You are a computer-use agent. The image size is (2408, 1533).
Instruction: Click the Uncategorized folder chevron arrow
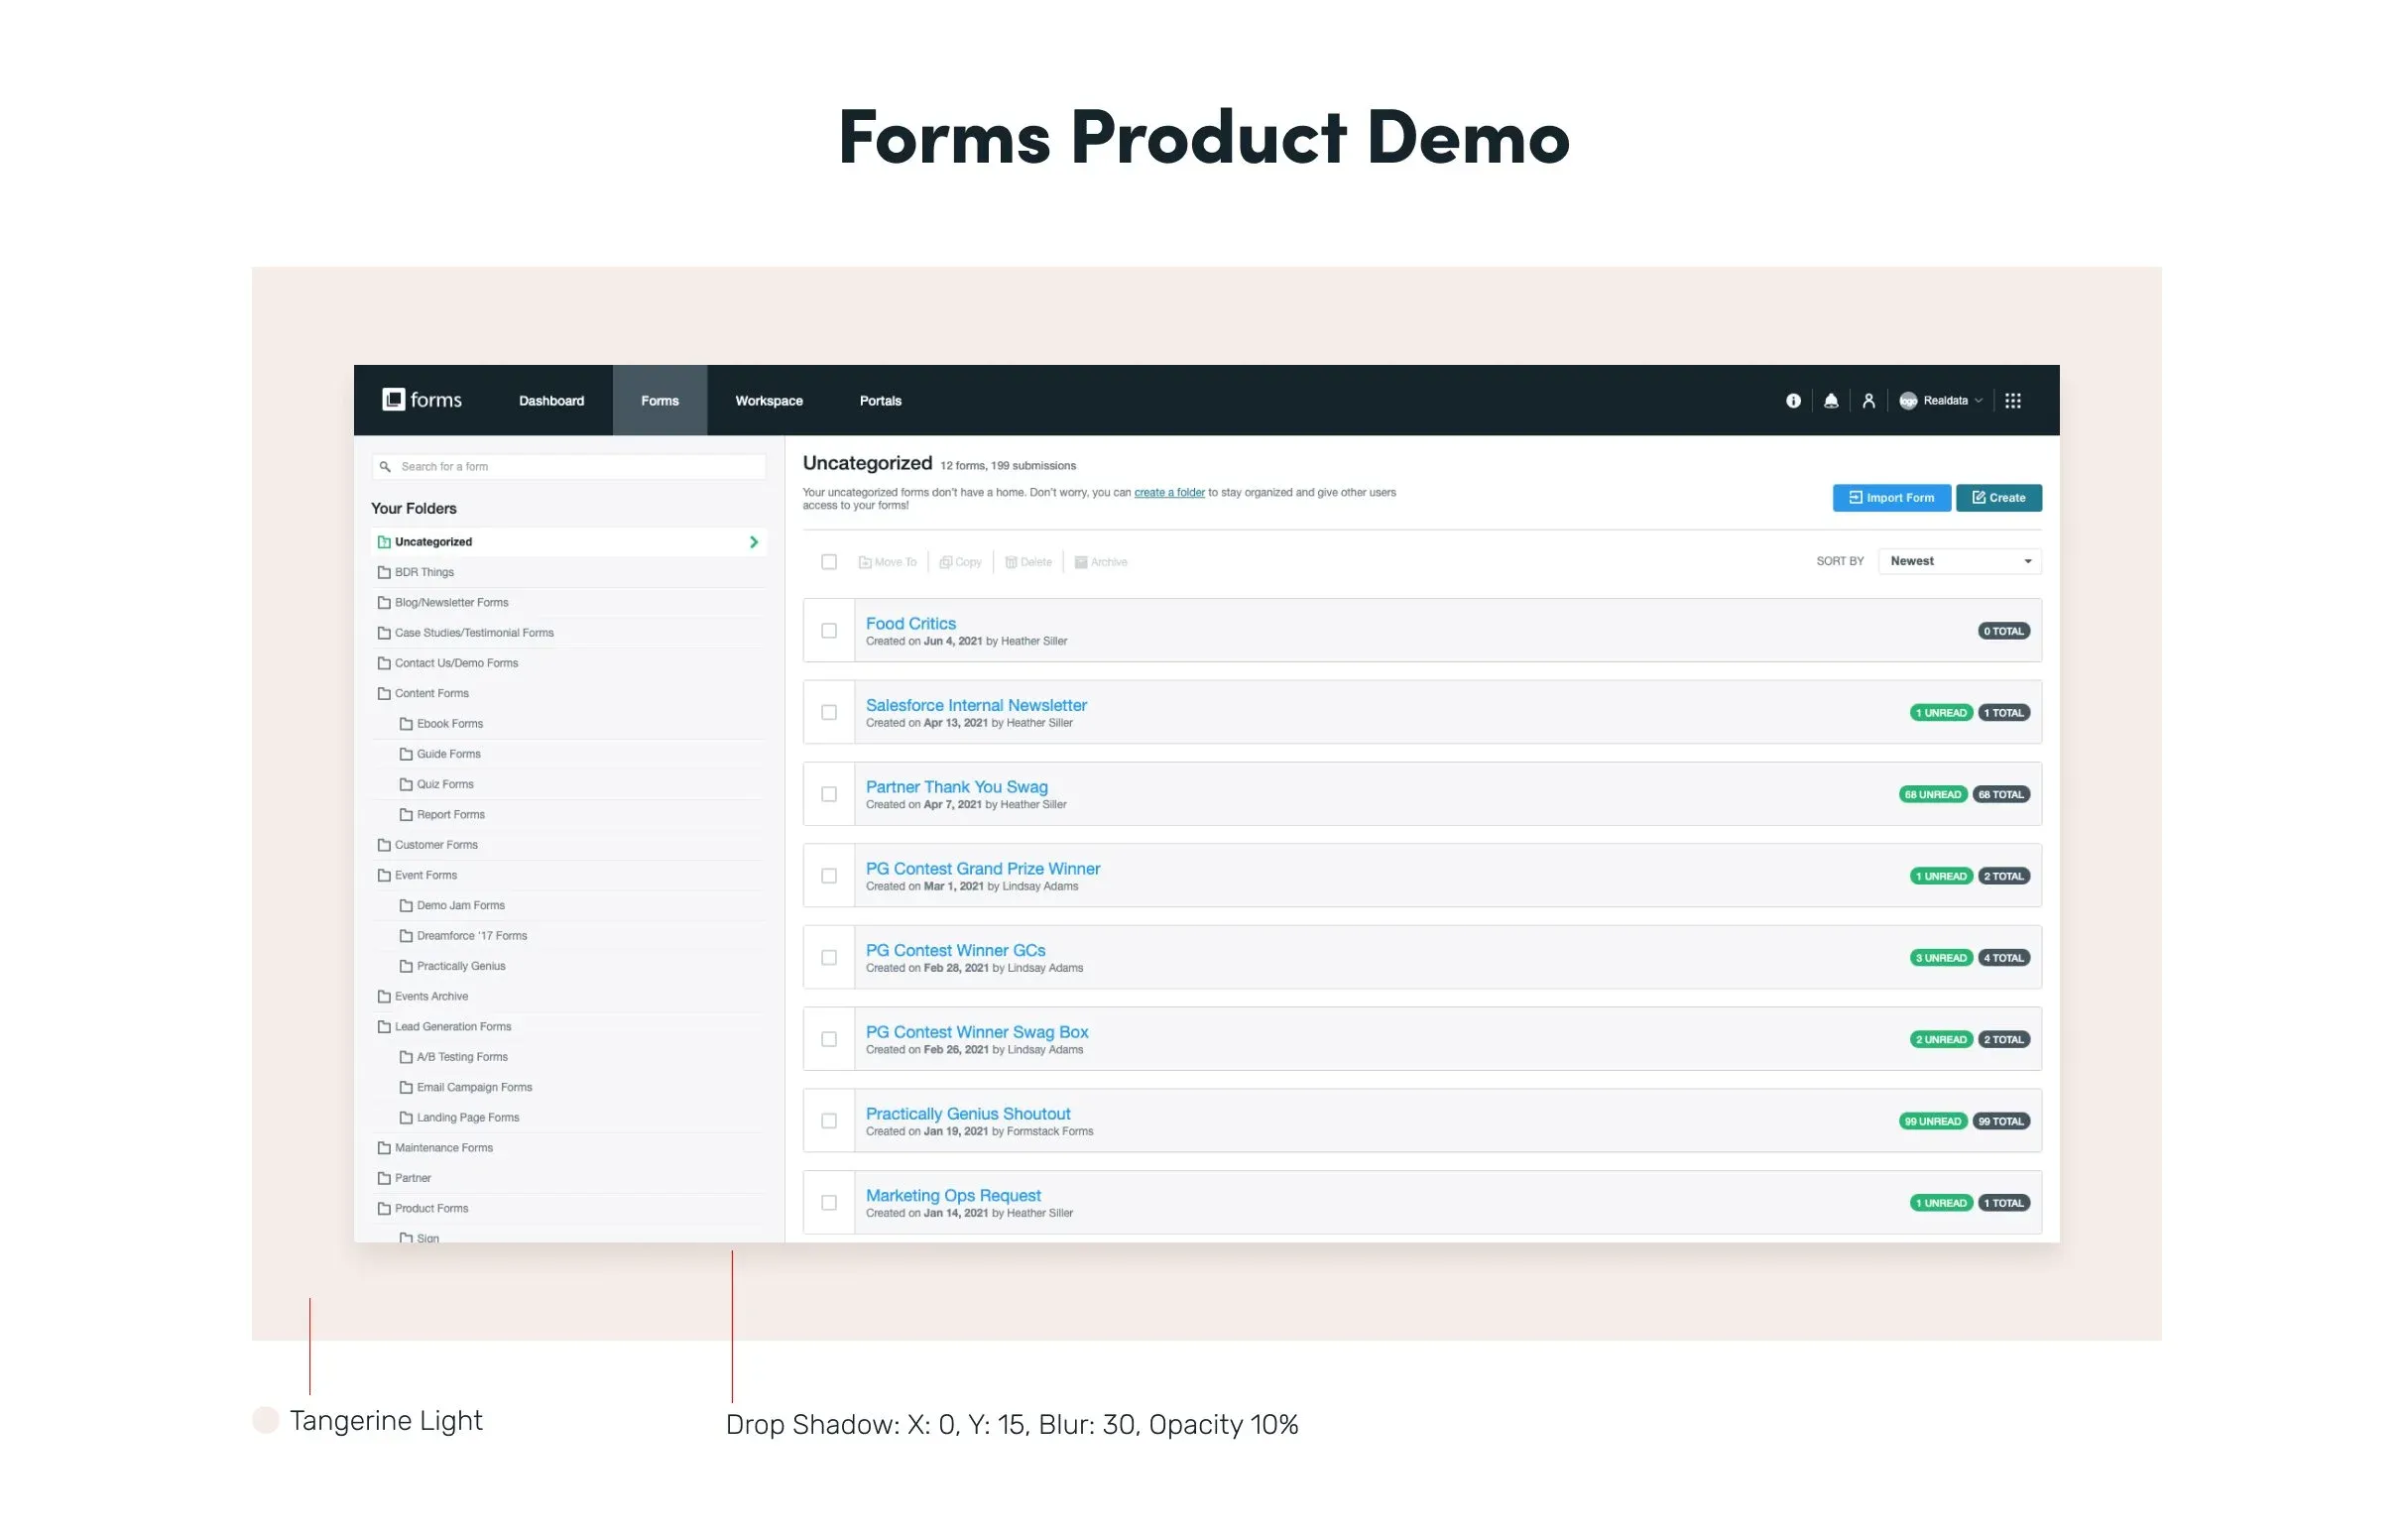pyautogui.click(x=754, y=543)
